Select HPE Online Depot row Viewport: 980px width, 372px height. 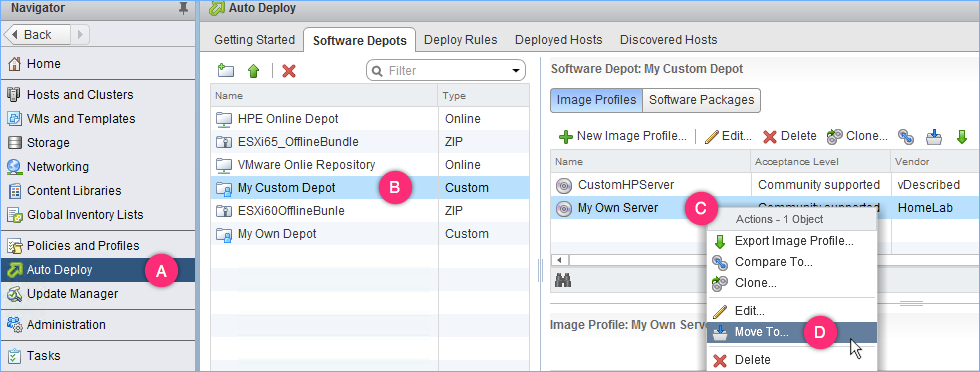[370, 119]
